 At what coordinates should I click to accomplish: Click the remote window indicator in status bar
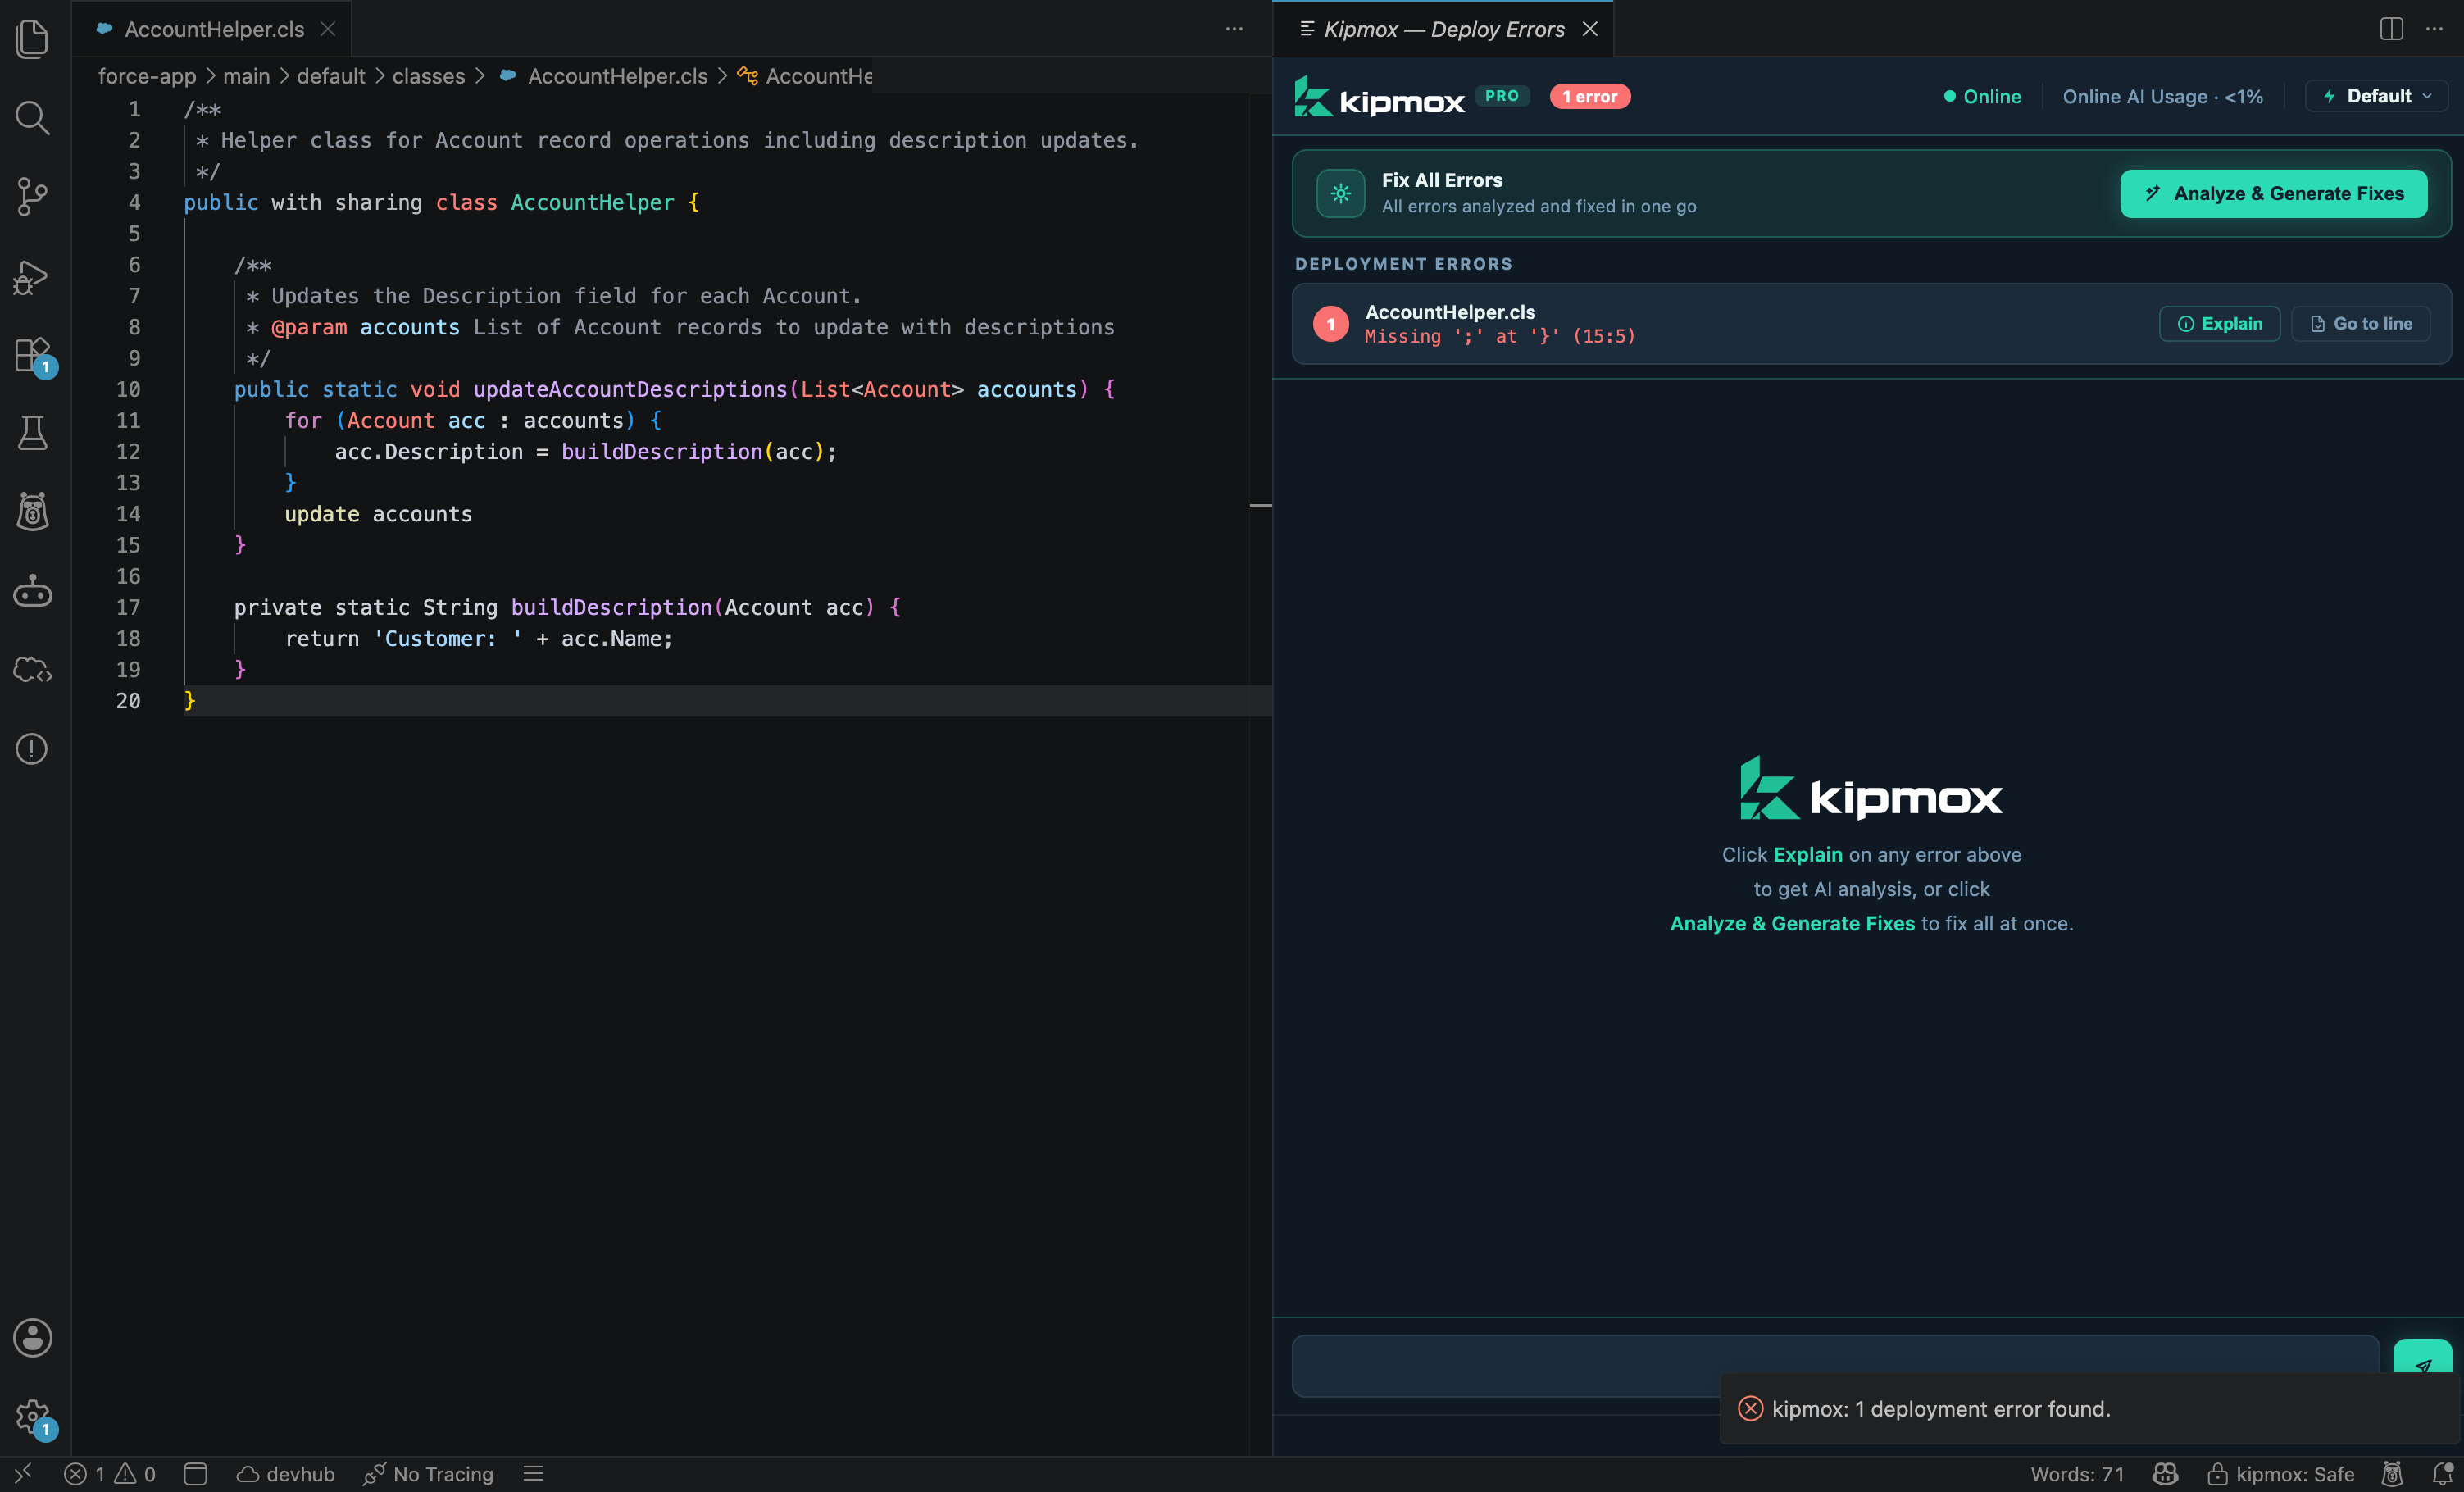click(23, 1473)
